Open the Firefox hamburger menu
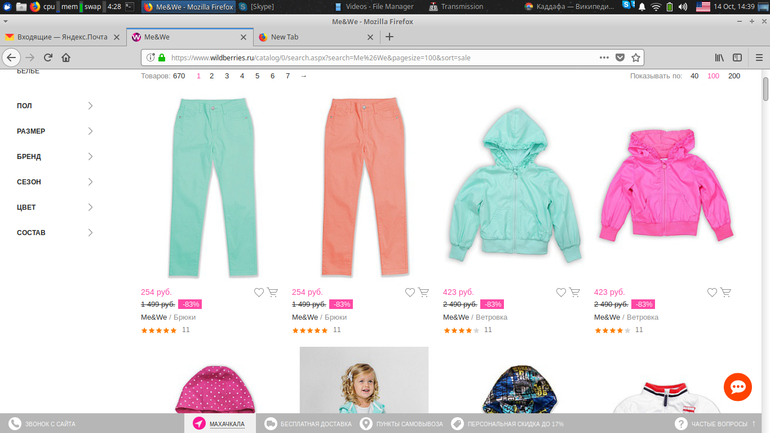Screen dimensions: 770x433 [x=758, y=58]
